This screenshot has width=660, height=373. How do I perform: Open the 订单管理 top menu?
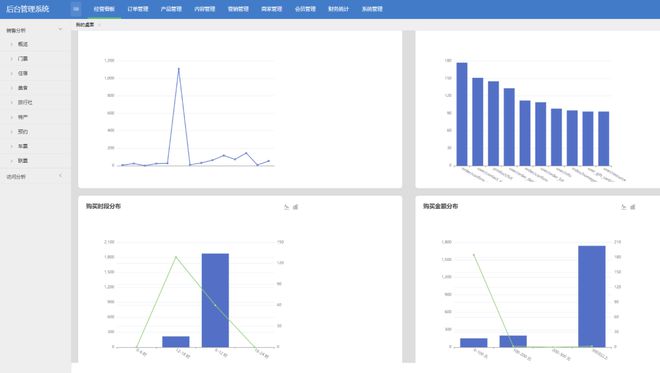pos(138,9)
